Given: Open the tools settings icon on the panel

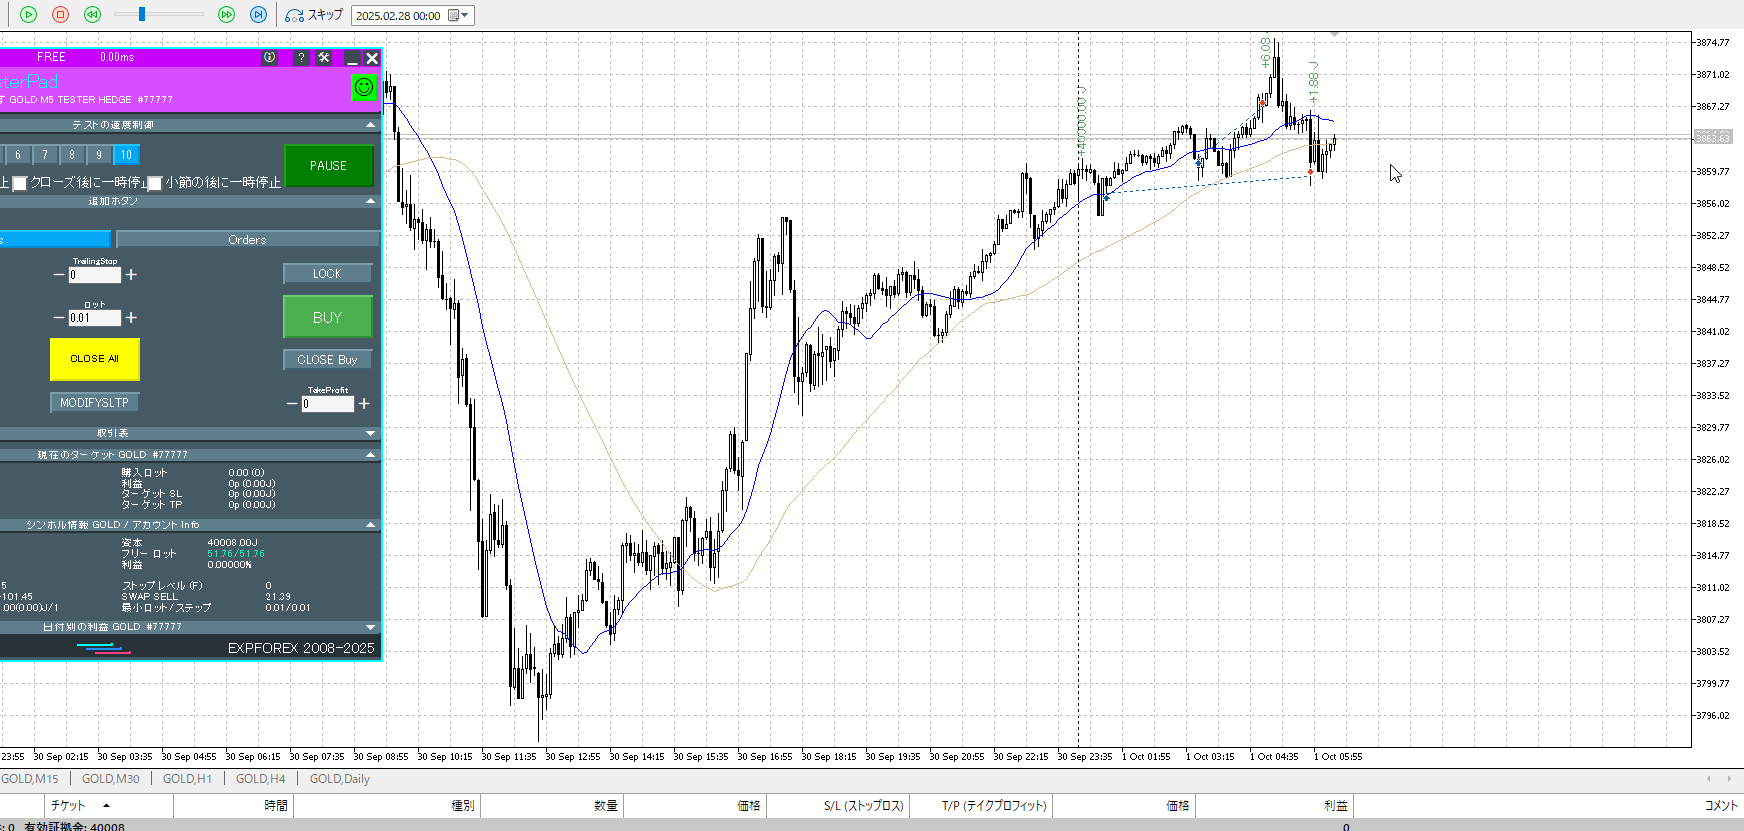Looking at the screenshot, I should [324, 58].
